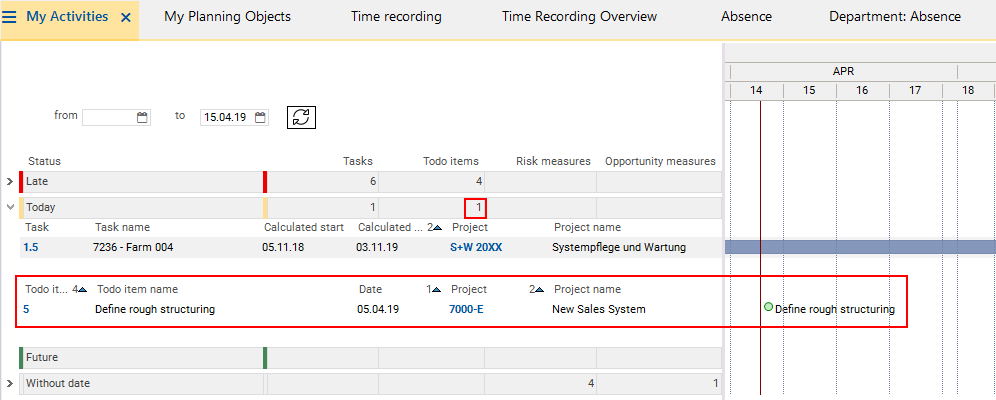
Task: Open the Time Recording Overview tab
Action: [x=579, y=17]
